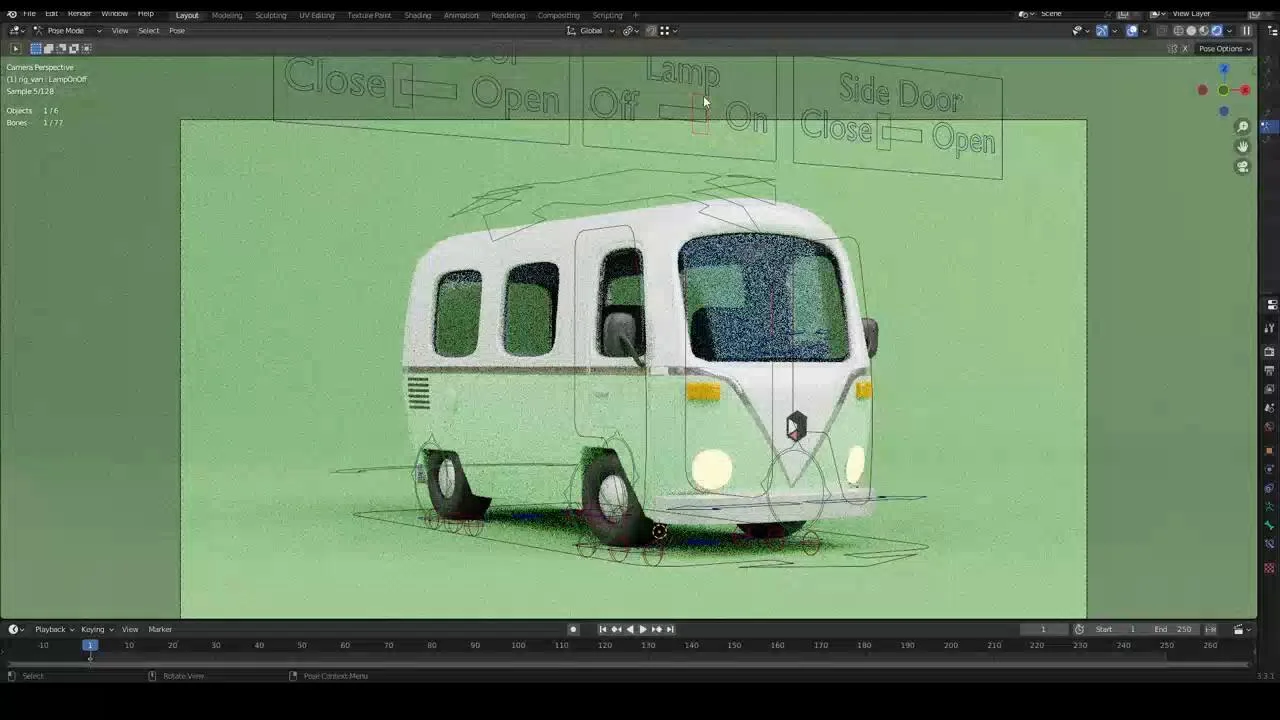Toggle X-axis mirror in pose header
The width and height of the screenshot is (1280, 720).
click(x=1185, y=49)
